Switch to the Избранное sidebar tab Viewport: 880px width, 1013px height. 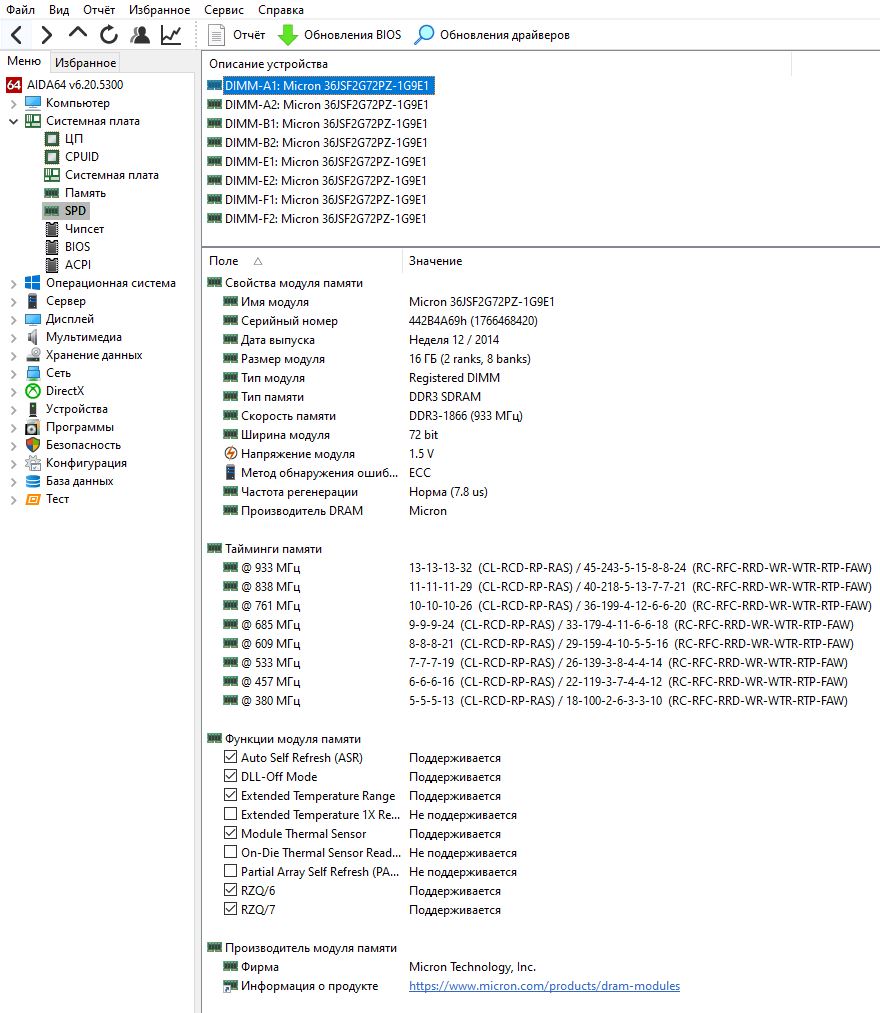click(85, 63)
